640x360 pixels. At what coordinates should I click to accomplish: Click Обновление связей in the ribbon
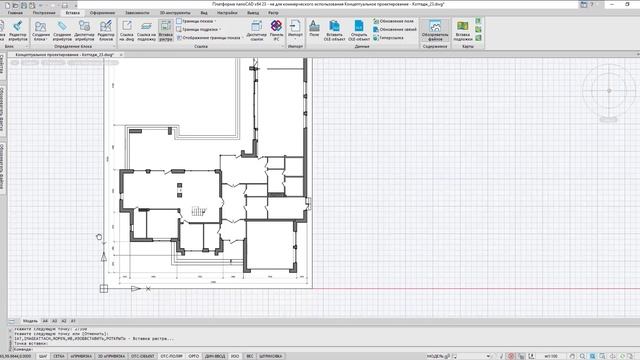point(395,29)
